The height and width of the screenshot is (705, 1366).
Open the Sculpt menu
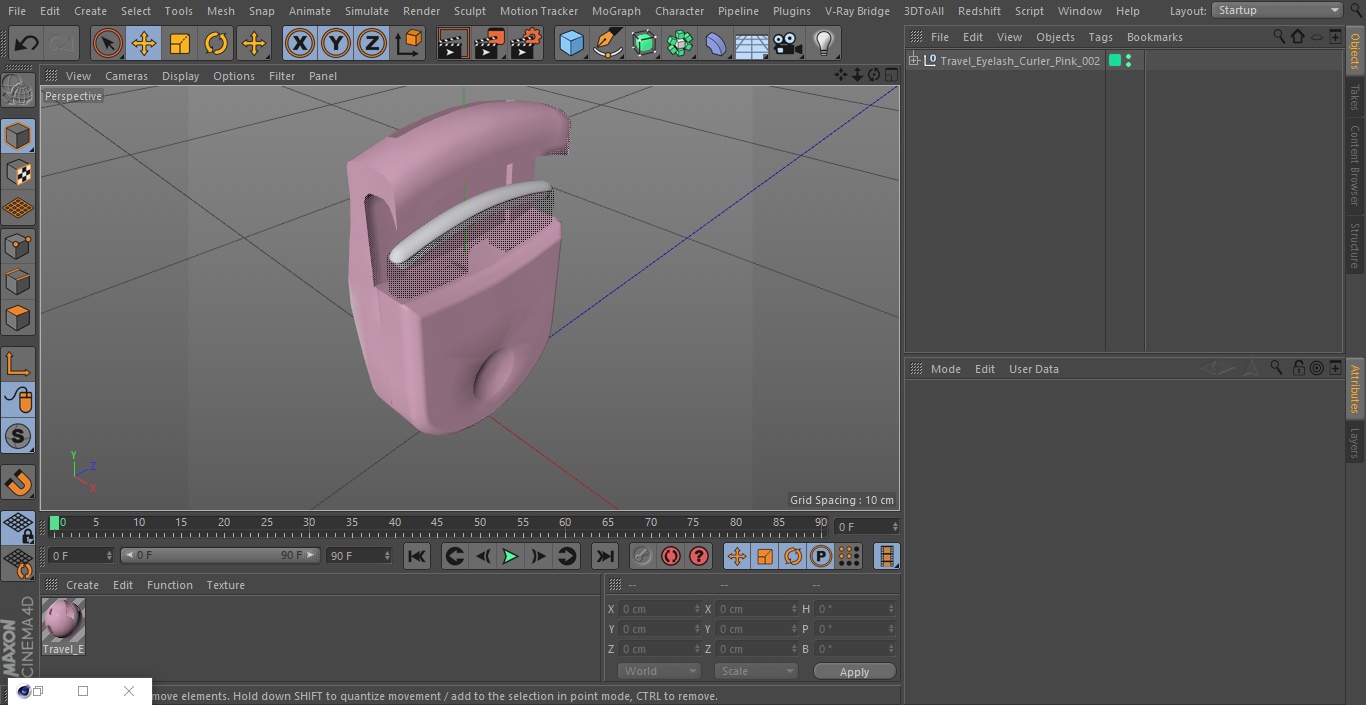(x=470, y=11)
